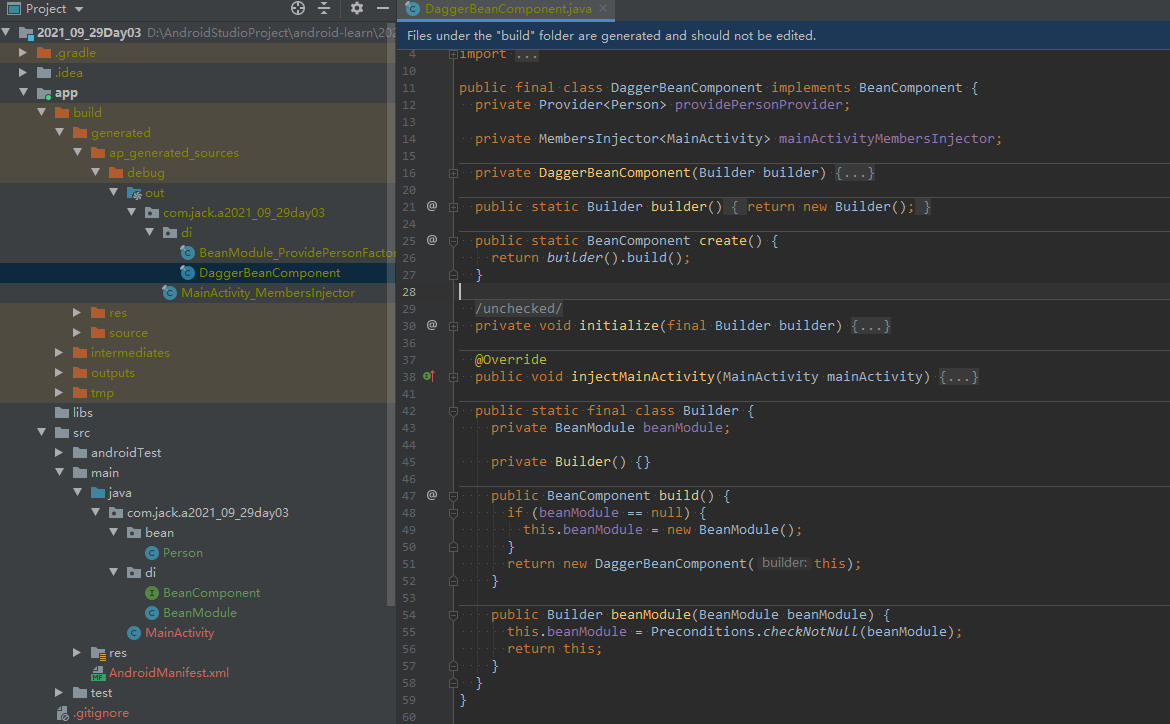Switch to DaggerBeanComponent.java editor tab

[507, 9]
